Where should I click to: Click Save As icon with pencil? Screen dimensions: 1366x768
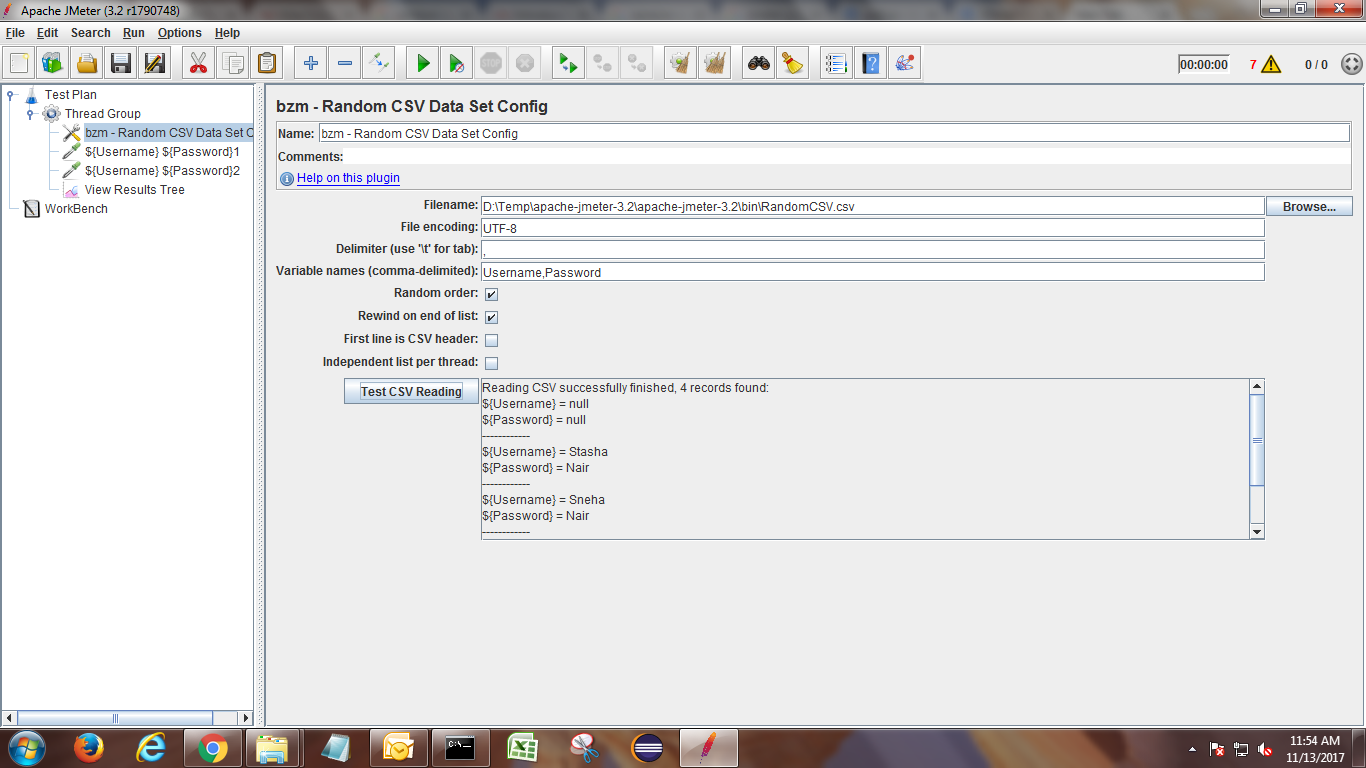(x=155, y=63)
